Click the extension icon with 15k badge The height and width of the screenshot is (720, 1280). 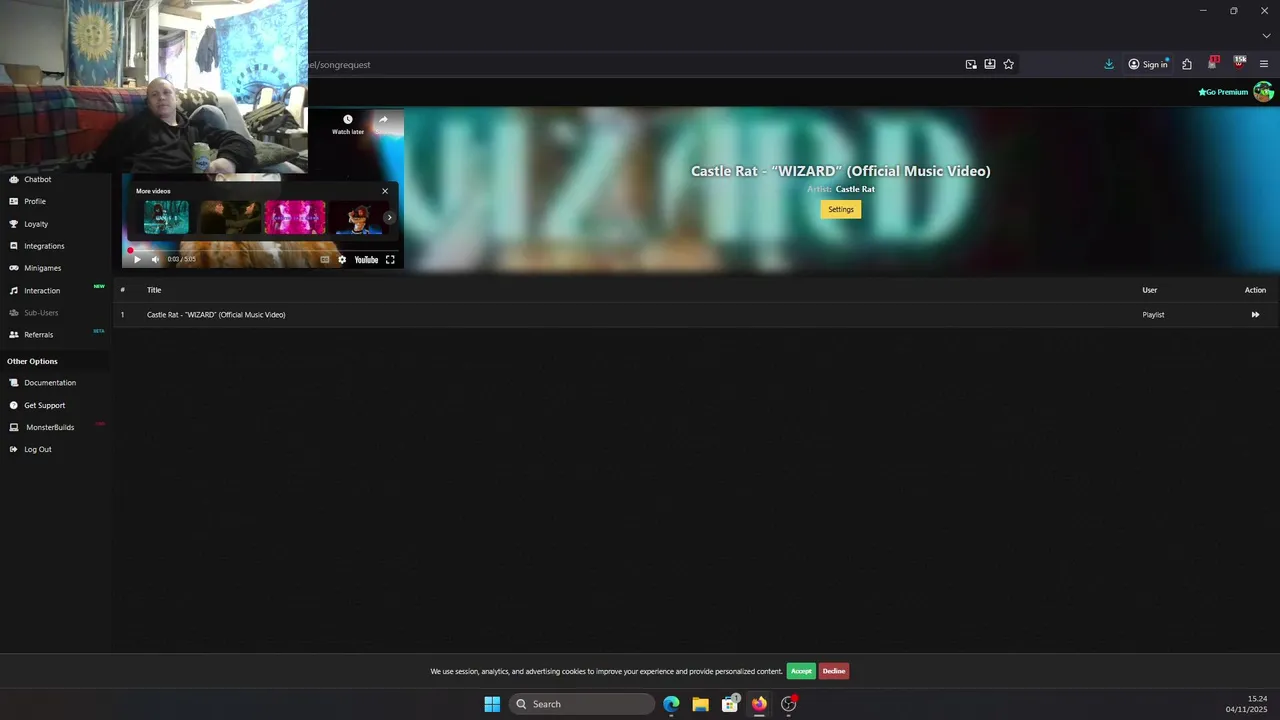point(1239,63)
